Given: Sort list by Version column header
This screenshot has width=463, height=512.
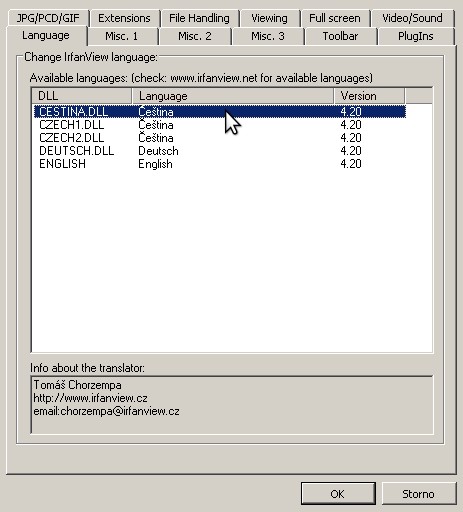Looking at the screenshot, I should click(x=369, y=96).
